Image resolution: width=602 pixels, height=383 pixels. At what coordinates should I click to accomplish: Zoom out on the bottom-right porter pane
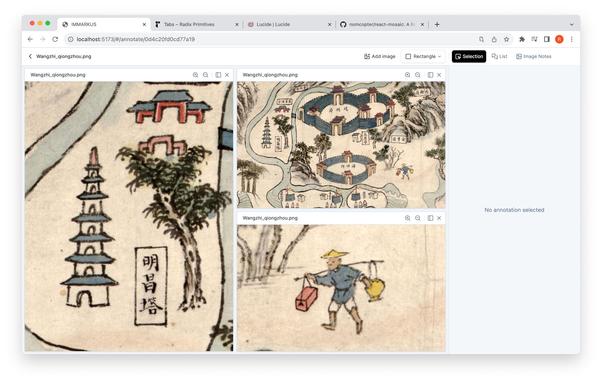[418, 218]
